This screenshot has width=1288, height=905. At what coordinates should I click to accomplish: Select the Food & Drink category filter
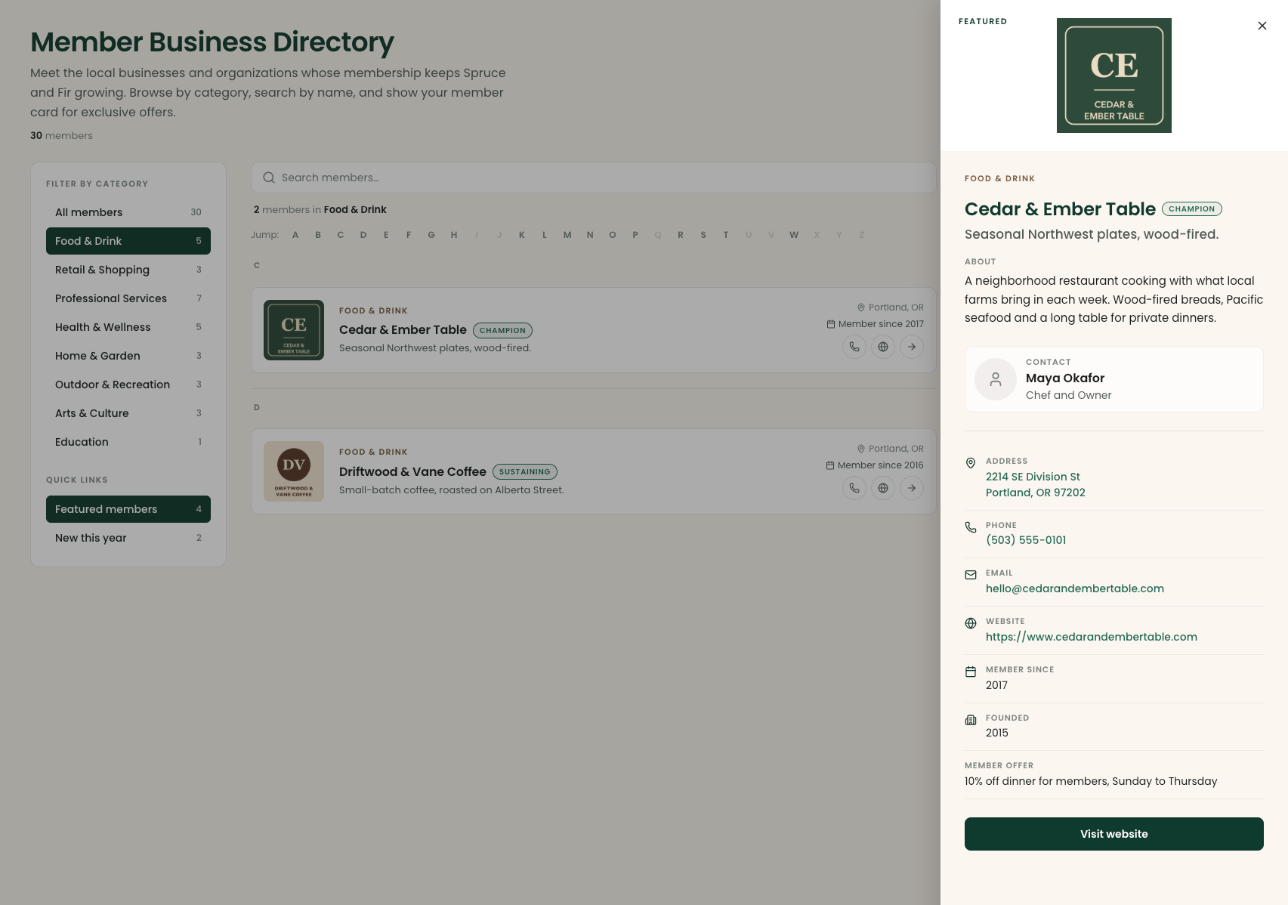tap(128, 241)
